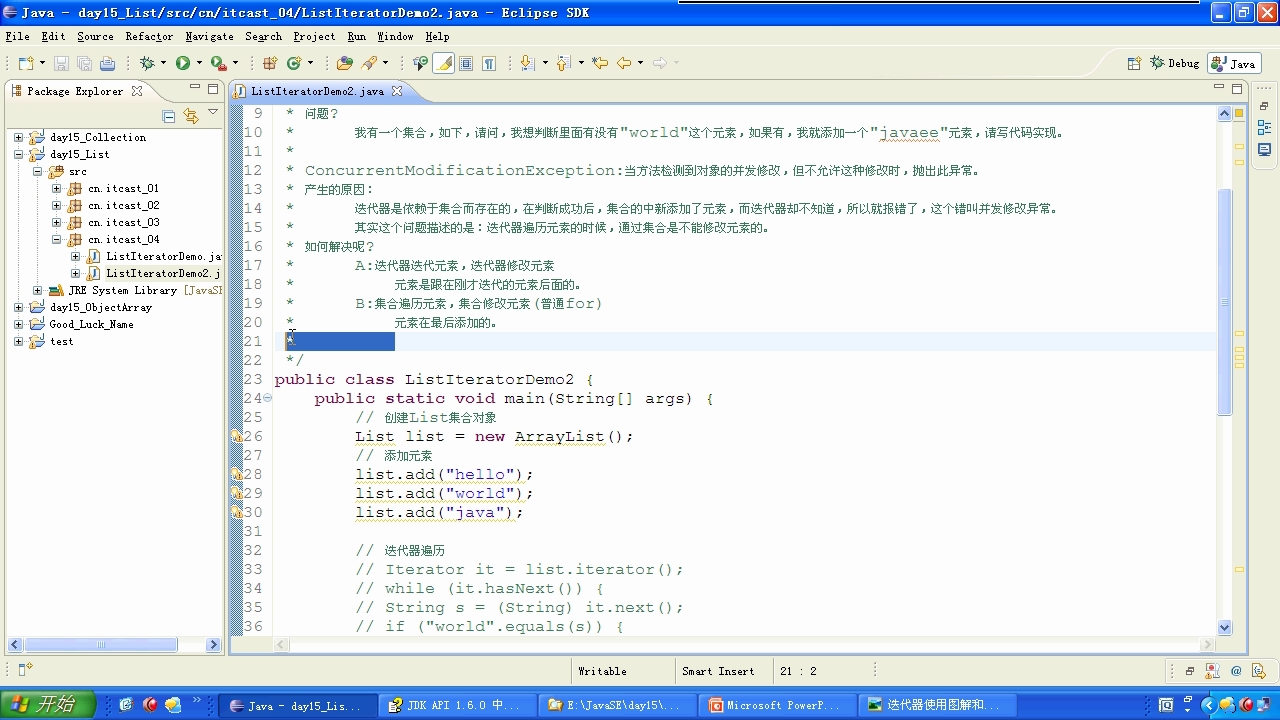The width and height of the screenshot is (1280, 720).
Task: Expand the cn.itcast_01 package
Action: [x=56, y=188]
